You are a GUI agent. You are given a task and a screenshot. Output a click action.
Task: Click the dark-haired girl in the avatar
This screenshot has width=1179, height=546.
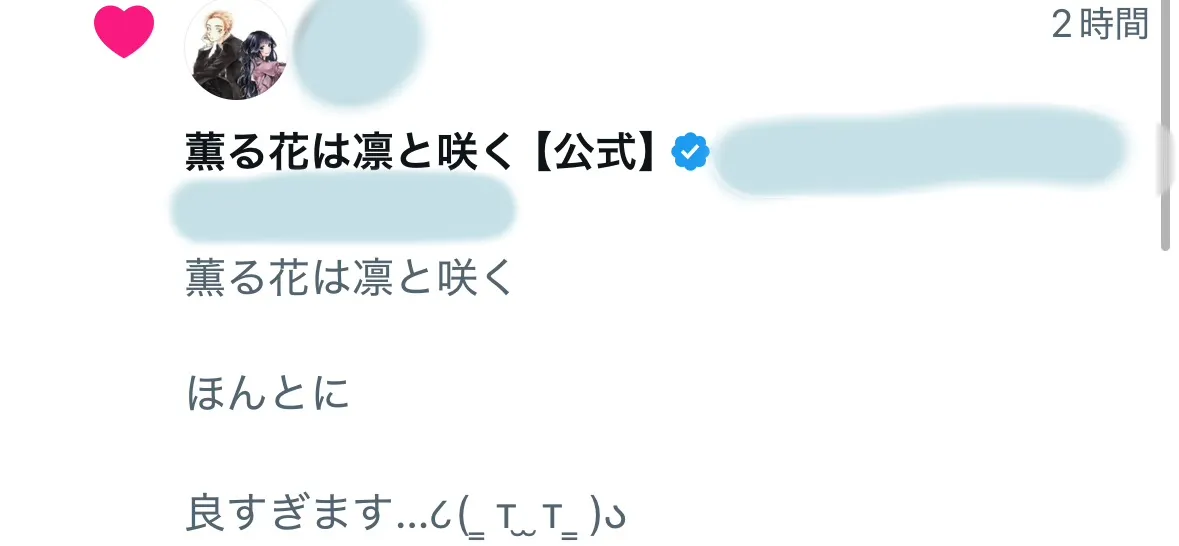pyautogui.click(x=259, y=66)
